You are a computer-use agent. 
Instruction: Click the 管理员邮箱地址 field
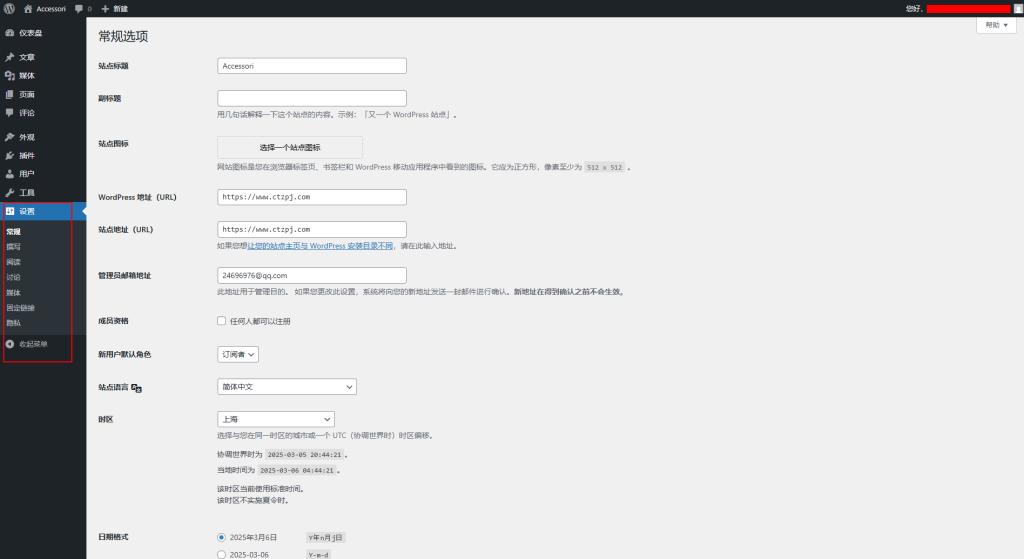point(312,276)
